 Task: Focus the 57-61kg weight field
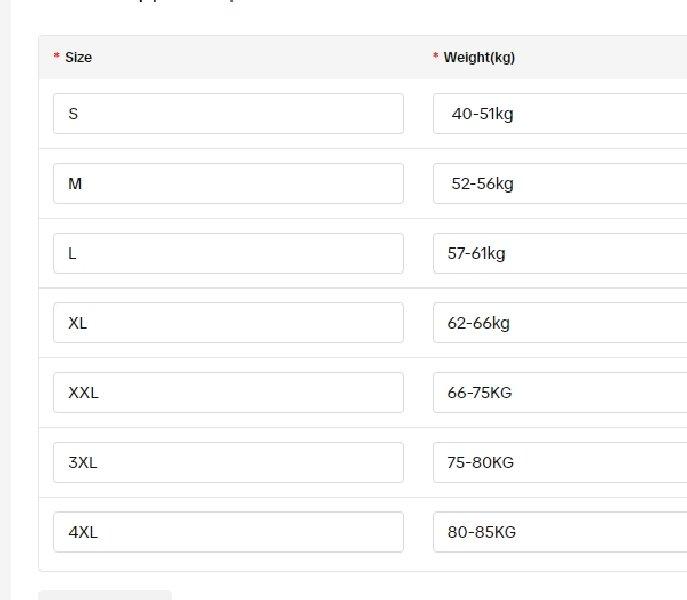pyautogui.click(x=560, y=253)
